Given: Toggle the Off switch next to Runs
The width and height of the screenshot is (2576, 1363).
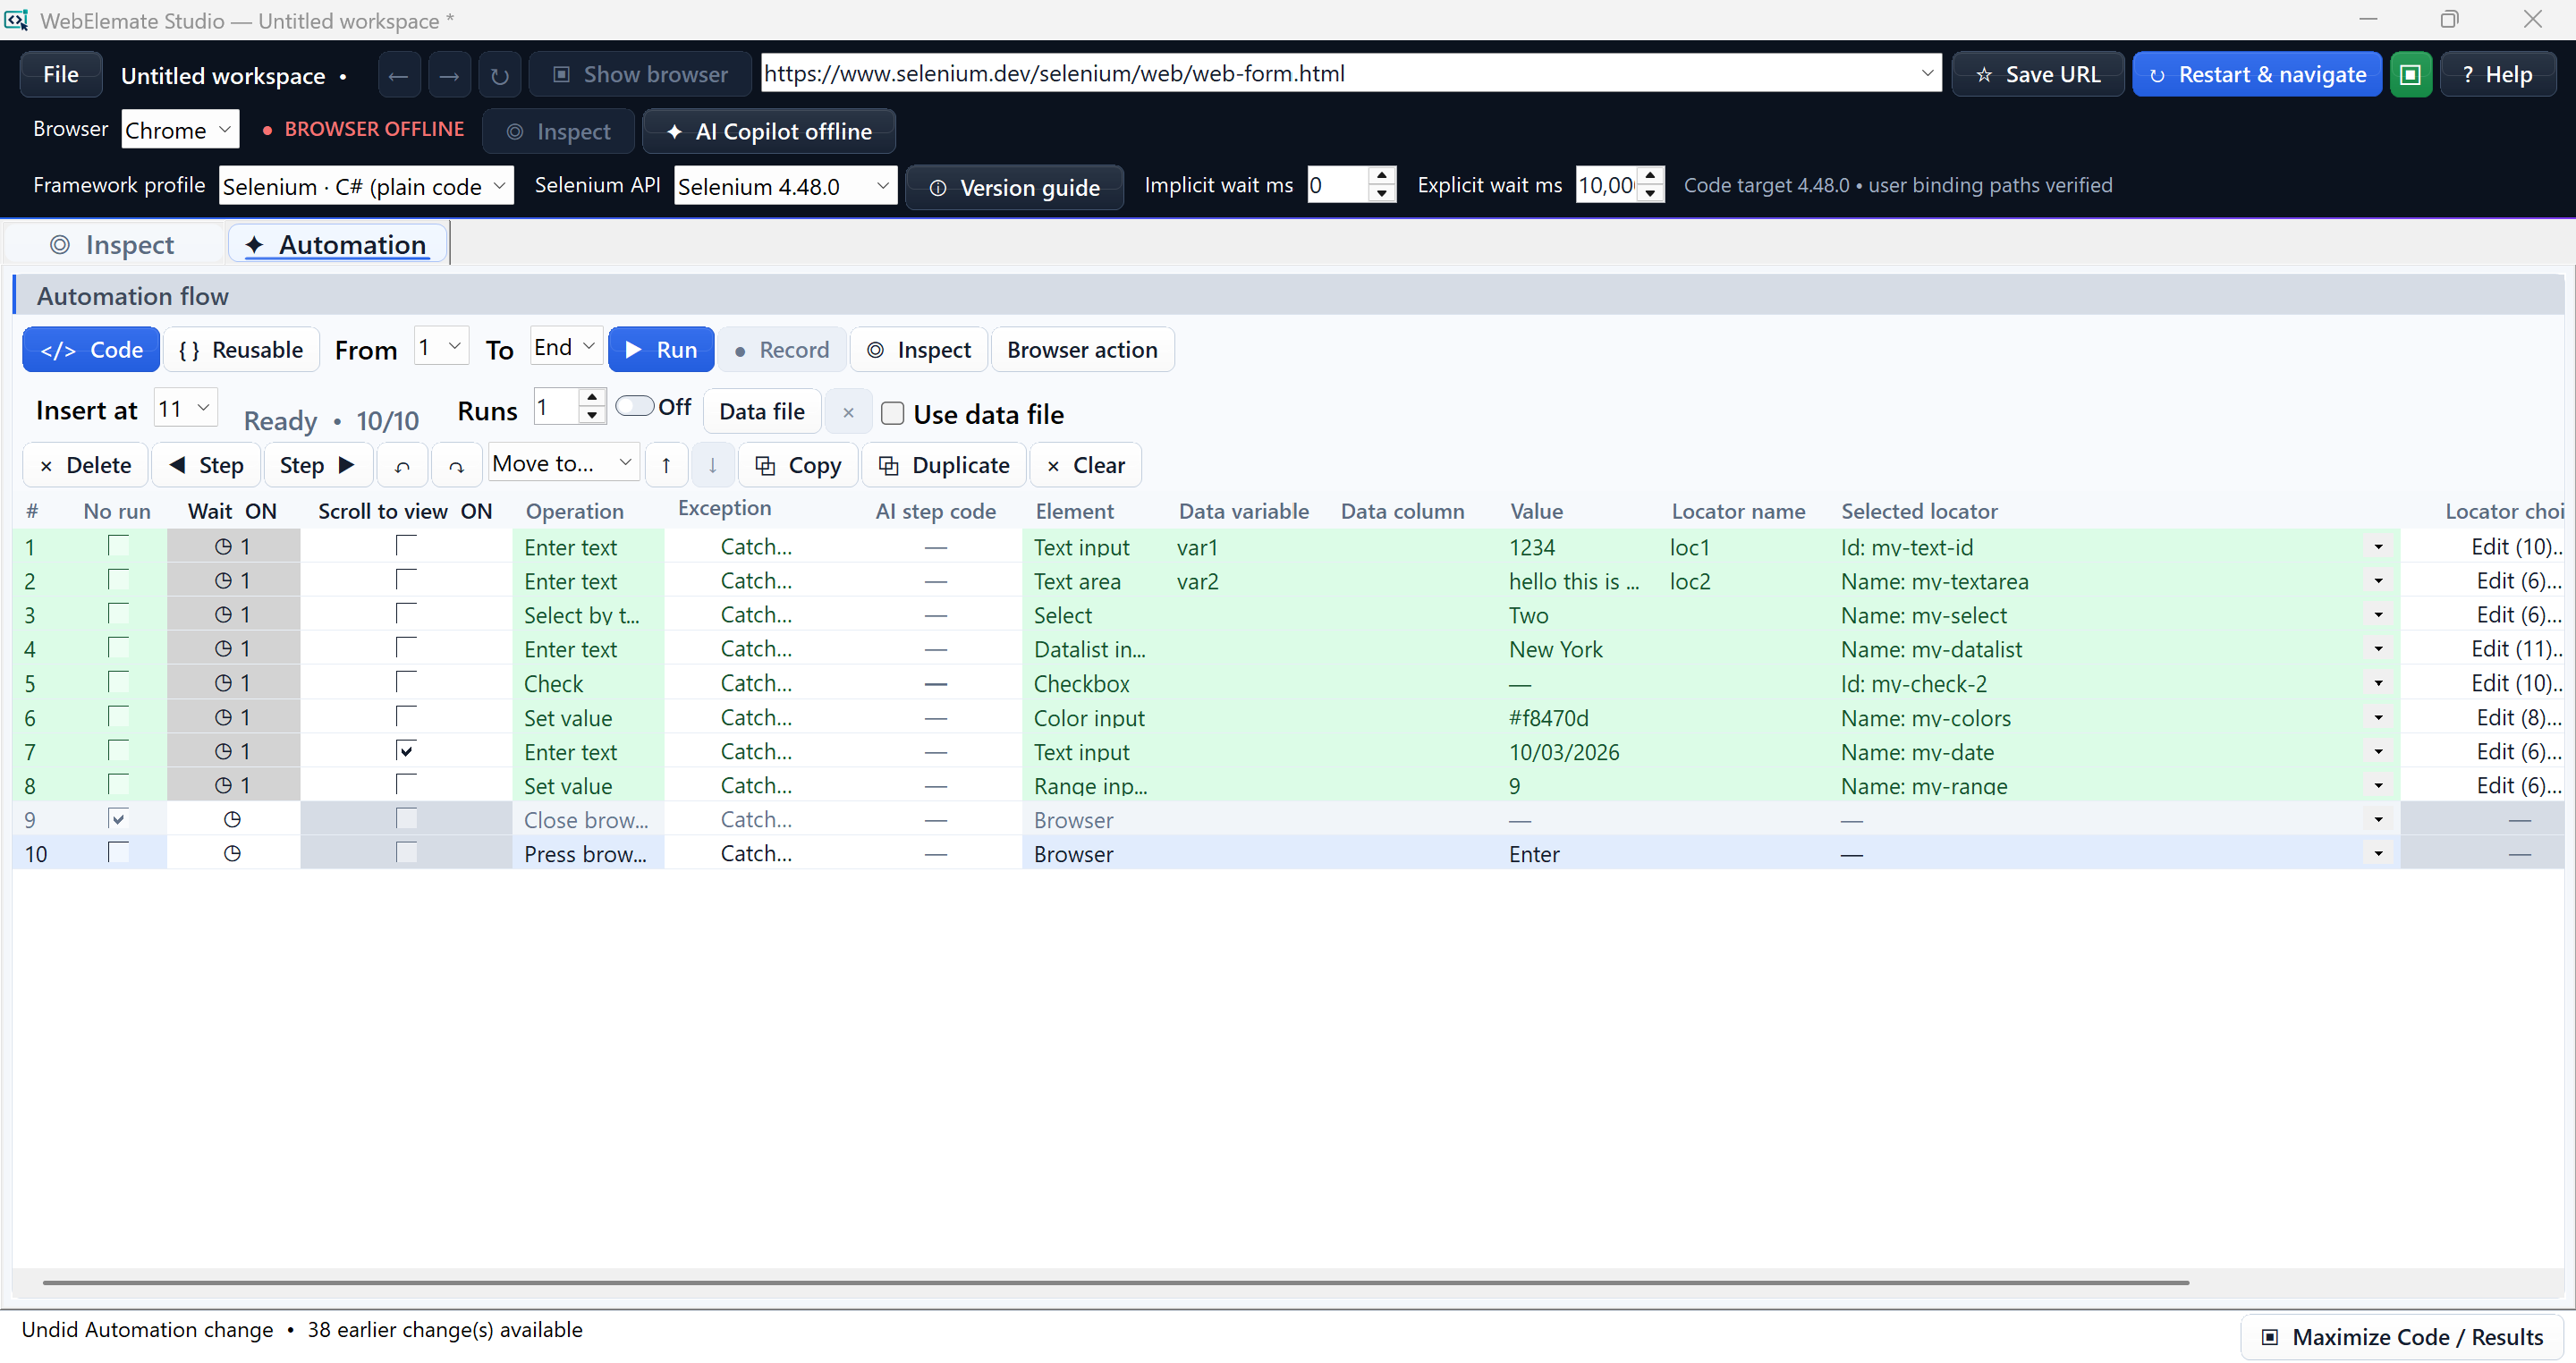Looking at the screenshot, I should coord(634,406).
